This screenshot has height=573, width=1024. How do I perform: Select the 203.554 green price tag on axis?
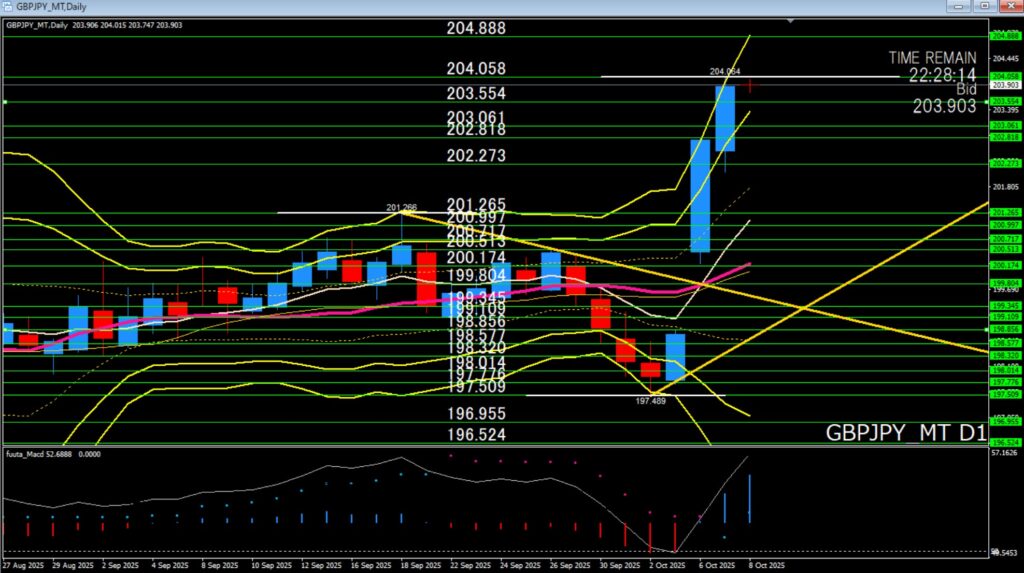pos(1003,101)
